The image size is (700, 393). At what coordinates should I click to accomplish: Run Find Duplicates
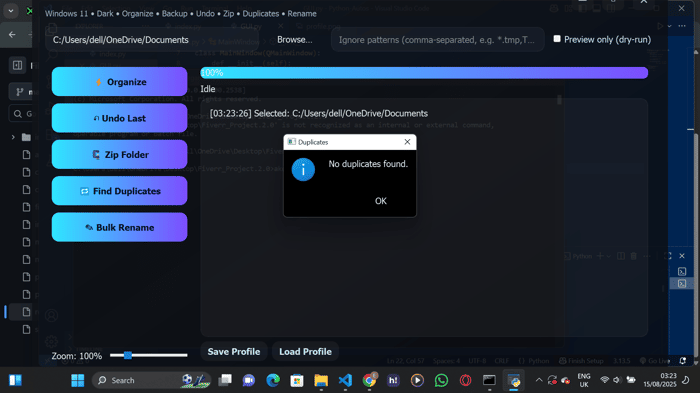coord(119,191)
